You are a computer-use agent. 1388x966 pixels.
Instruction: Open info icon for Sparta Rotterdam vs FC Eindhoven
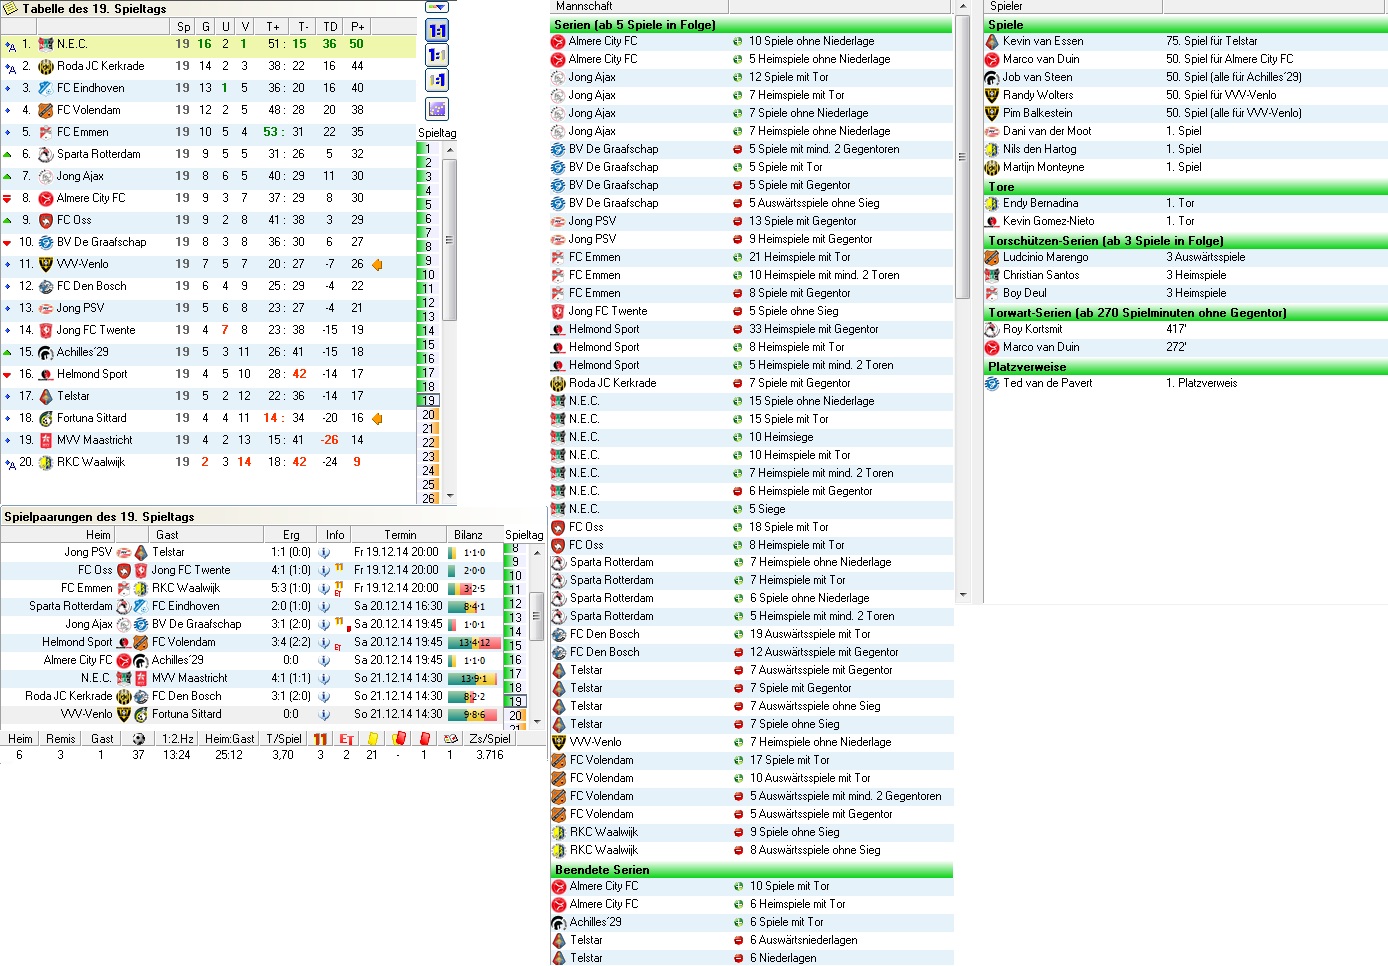coord(324,606)
